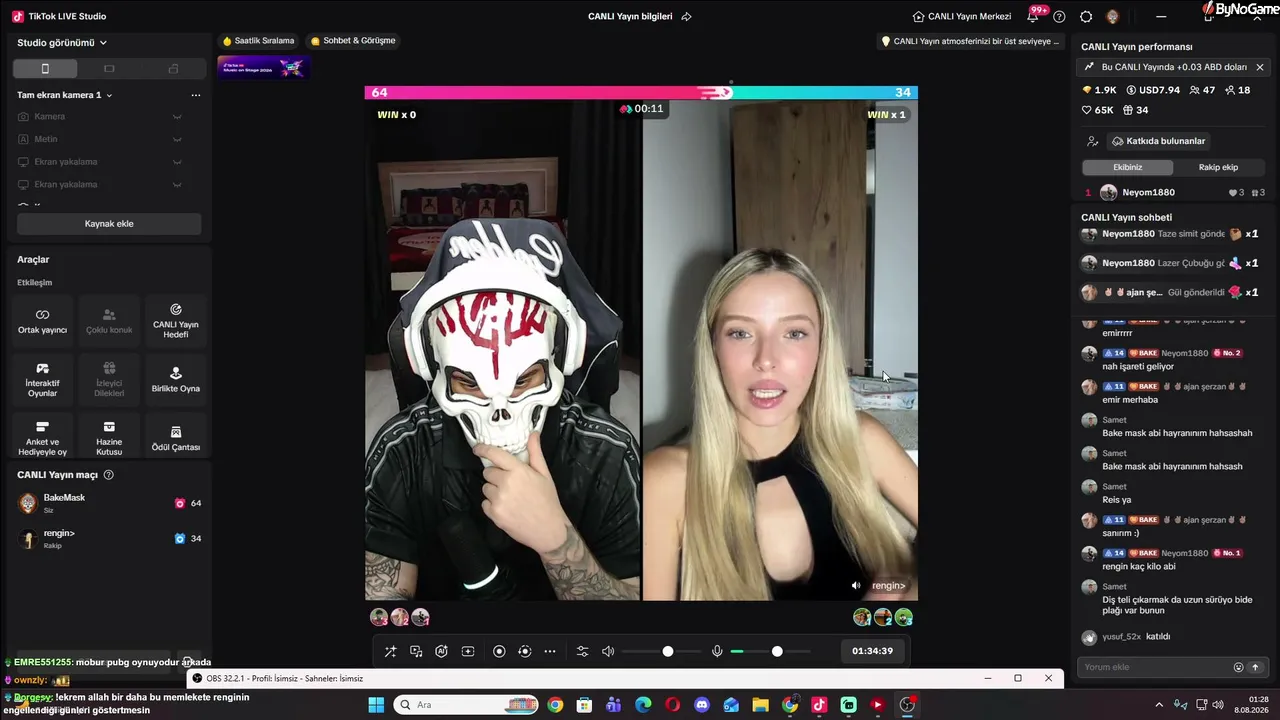Click the Music on Stage promo banner
This screenshot has height=720, width=1280.
point(263,67)
